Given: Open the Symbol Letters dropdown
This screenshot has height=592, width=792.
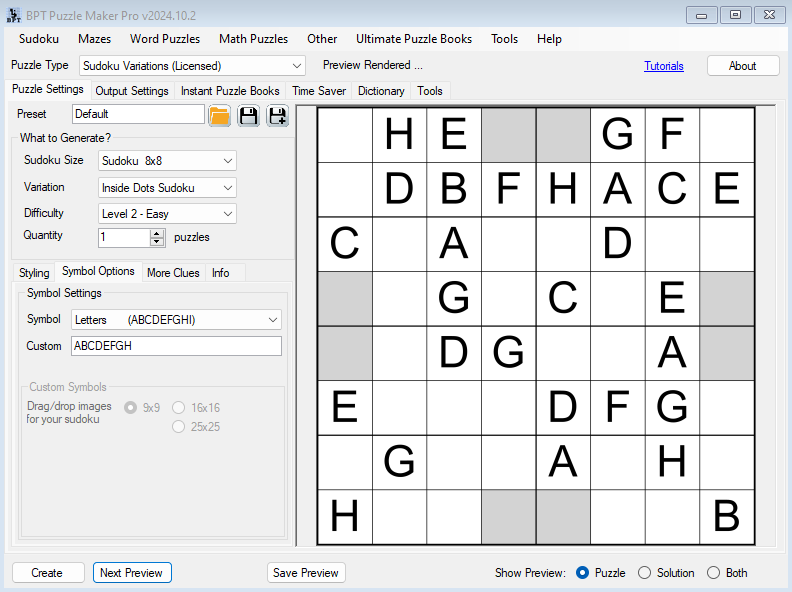Looking at the screenshot, I should (x=273, y=320).
